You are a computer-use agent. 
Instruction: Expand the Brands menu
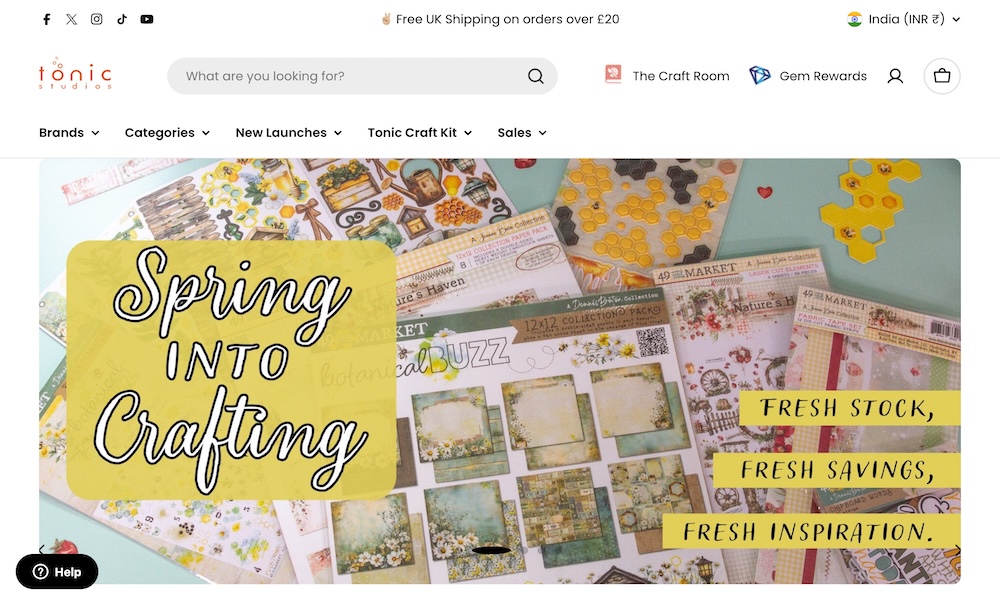(x=69, y=133)
